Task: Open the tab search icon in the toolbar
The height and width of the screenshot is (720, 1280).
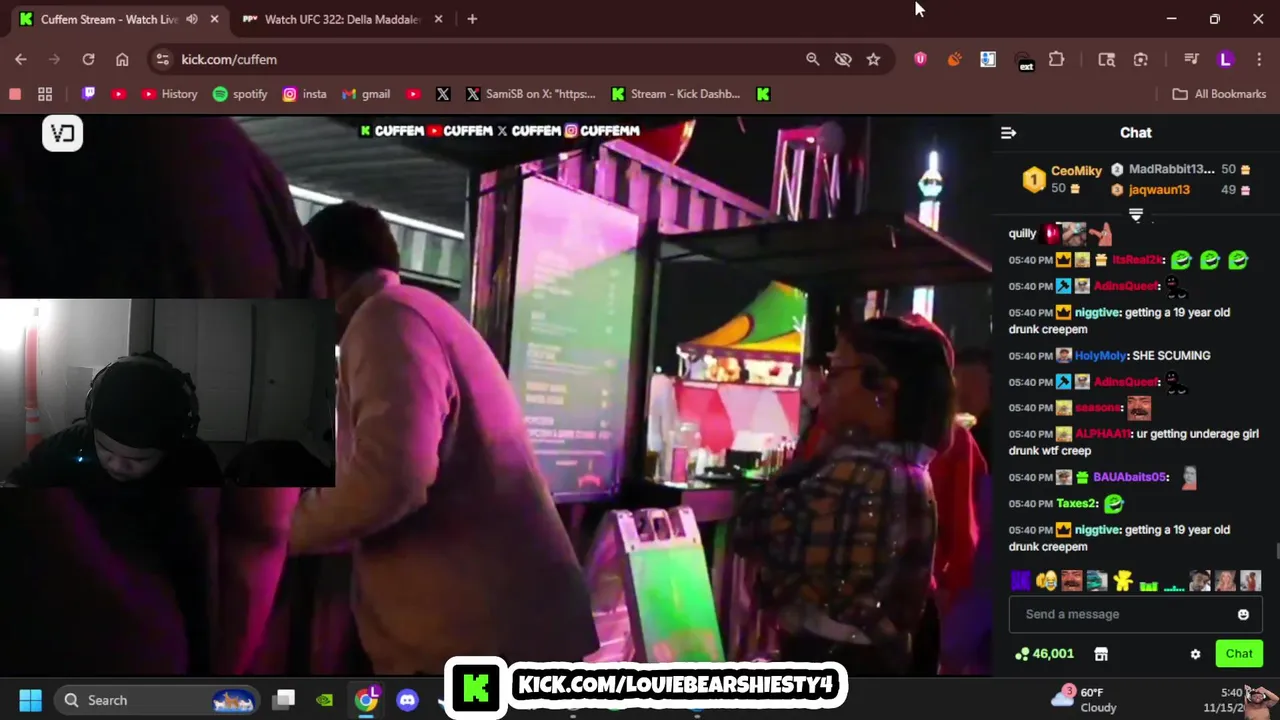Action: point(1106,59)
